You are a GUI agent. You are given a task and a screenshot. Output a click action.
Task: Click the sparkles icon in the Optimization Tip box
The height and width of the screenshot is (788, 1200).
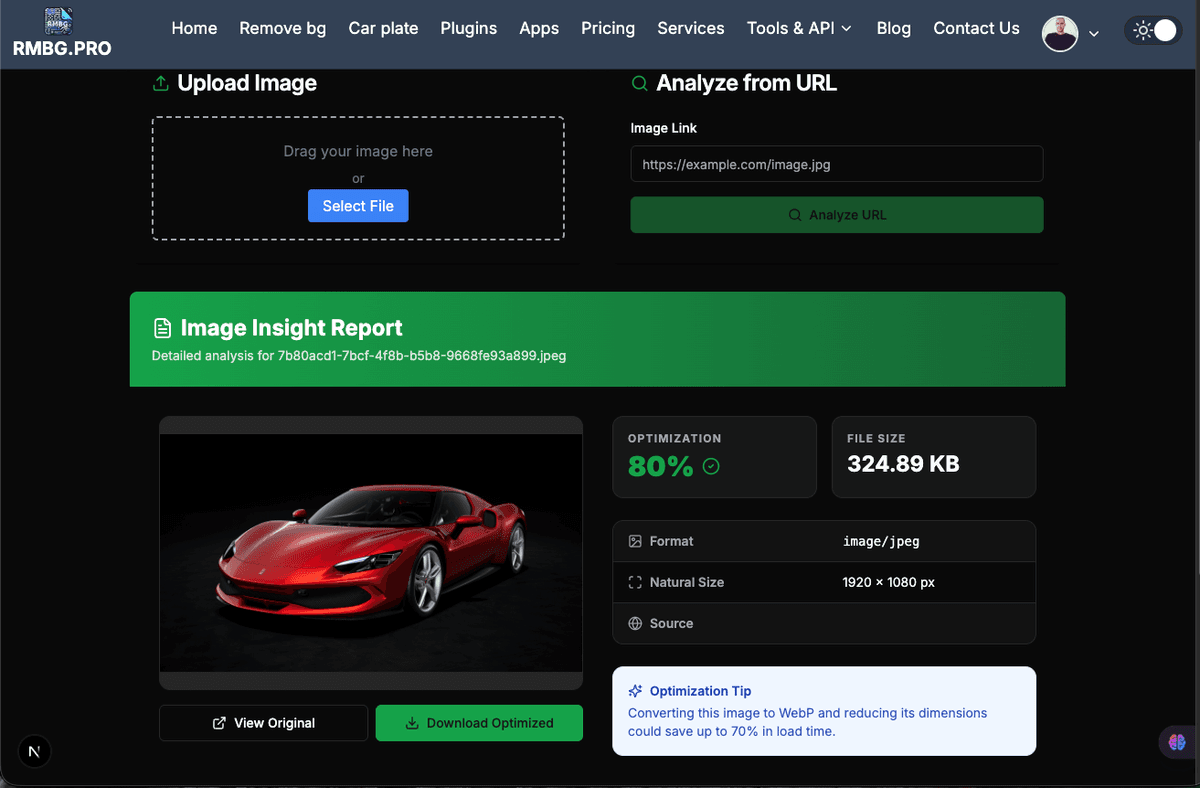(635, 690)
